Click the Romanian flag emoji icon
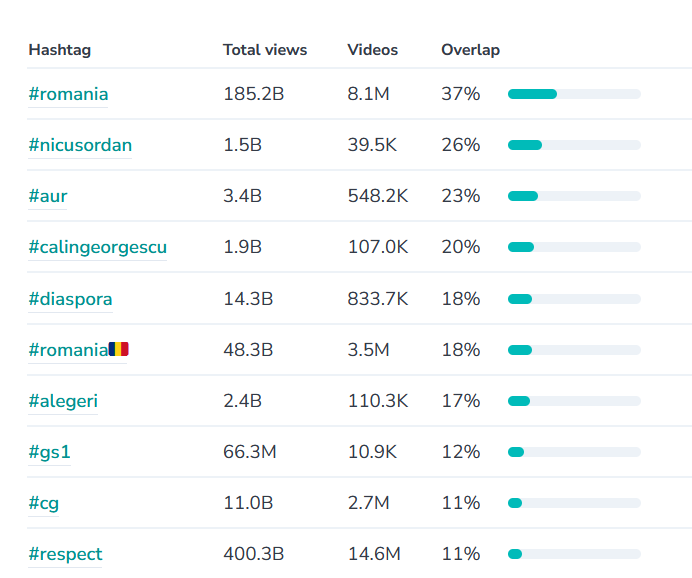 coord(119,349)
